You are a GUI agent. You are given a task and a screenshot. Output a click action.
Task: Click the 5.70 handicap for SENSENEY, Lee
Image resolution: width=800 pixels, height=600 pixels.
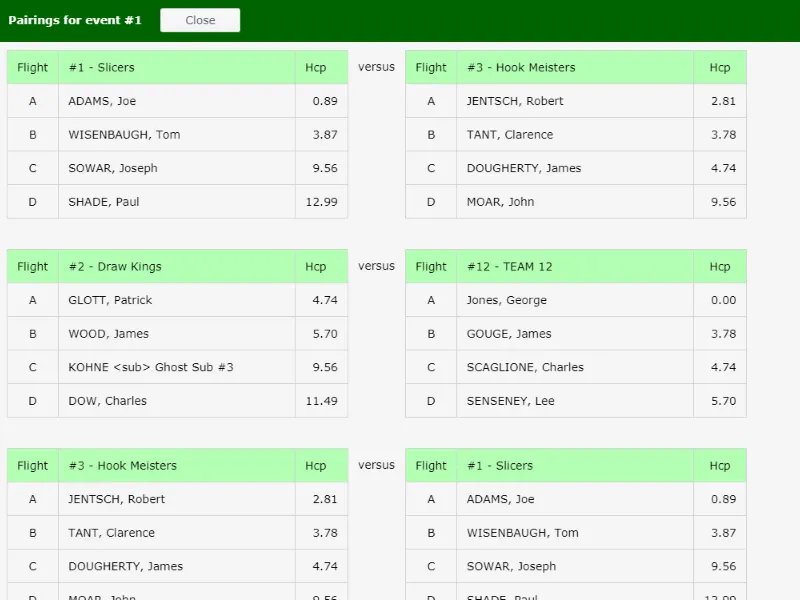pos(722,401)
